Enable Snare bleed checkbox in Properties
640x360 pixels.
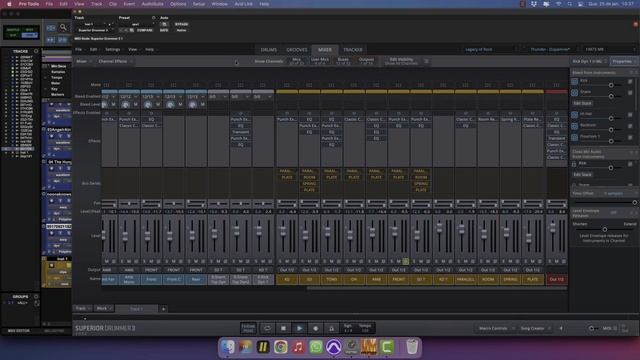[x=630, y=93]
